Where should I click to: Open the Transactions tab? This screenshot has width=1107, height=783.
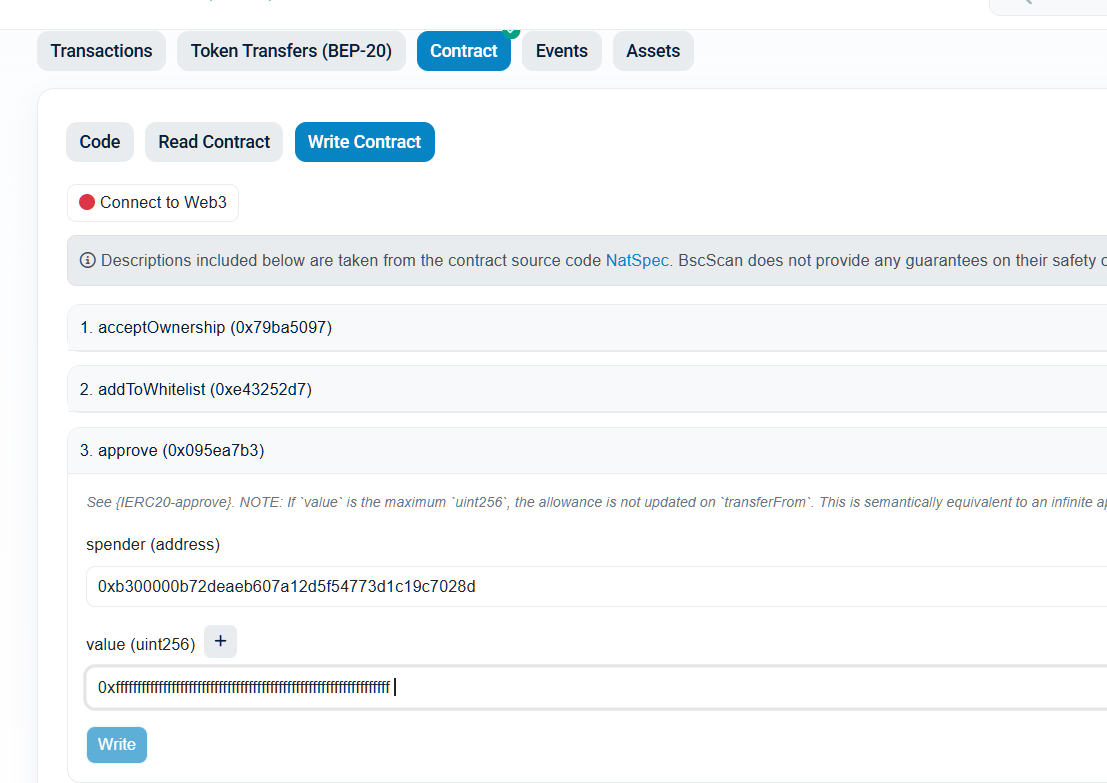(x=101, y=51)
